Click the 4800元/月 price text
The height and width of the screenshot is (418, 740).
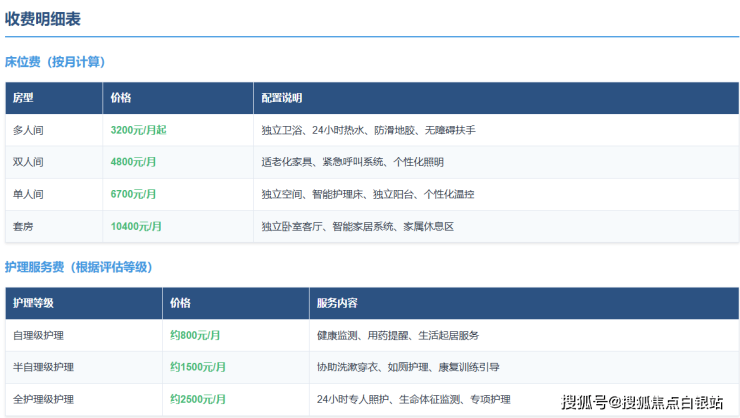[x=134, y=162]
